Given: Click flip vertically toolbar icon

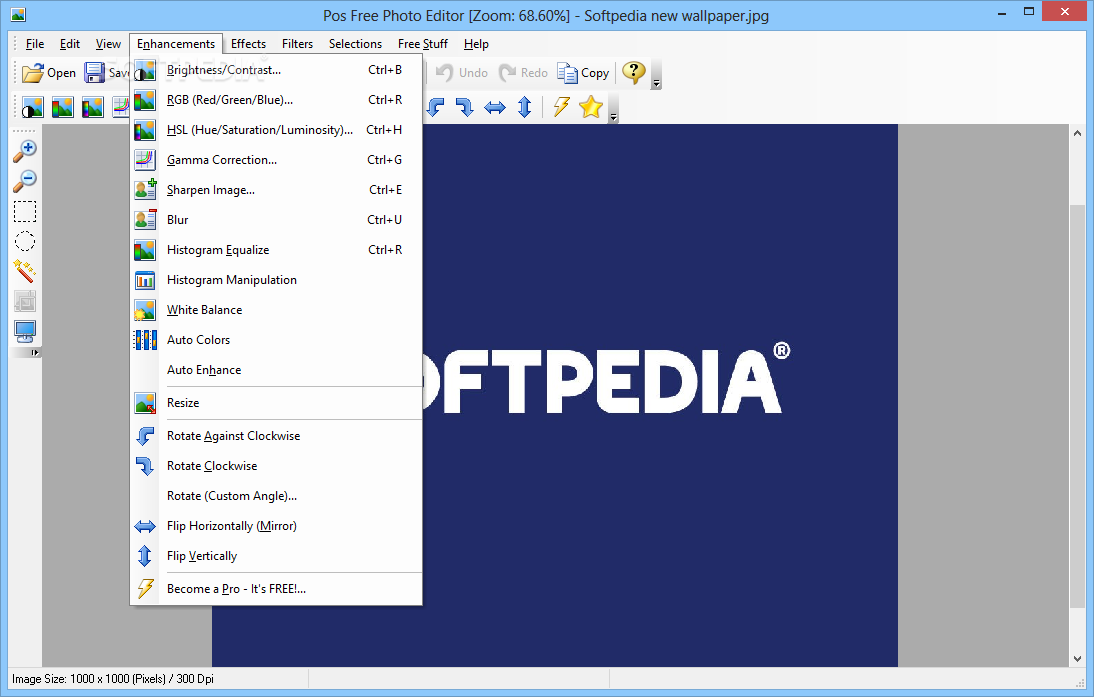Looking at the screenshot, I should 525,107.
